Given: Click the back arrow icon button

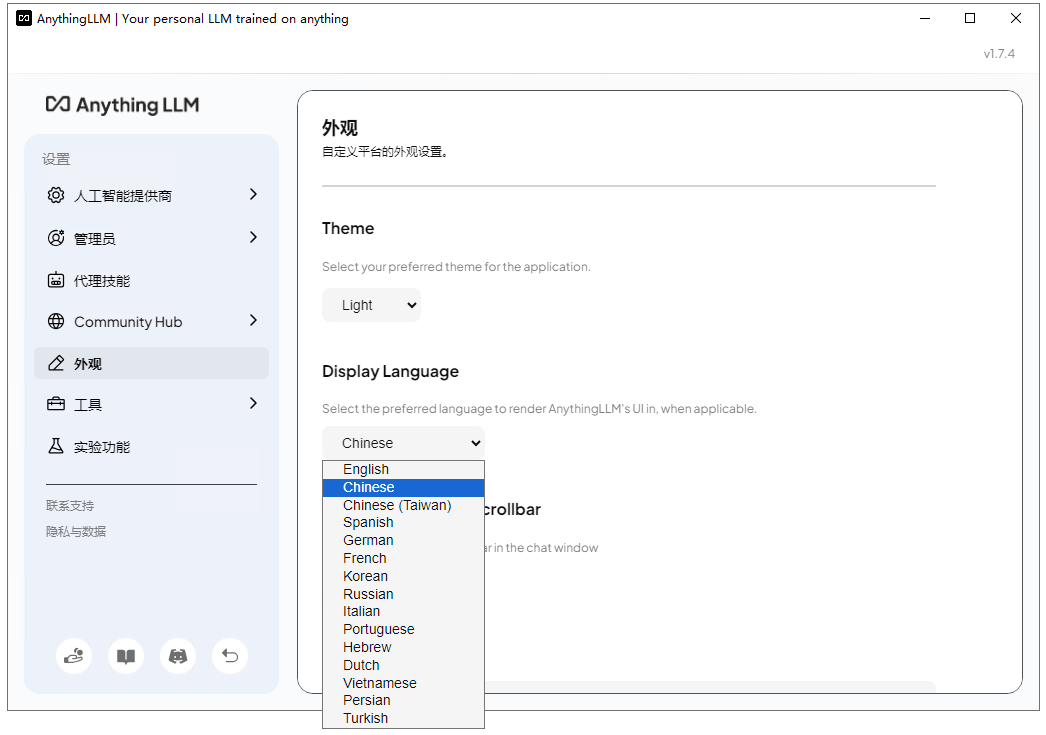Looking at the screenshot, I should click(x=230, y=656).
